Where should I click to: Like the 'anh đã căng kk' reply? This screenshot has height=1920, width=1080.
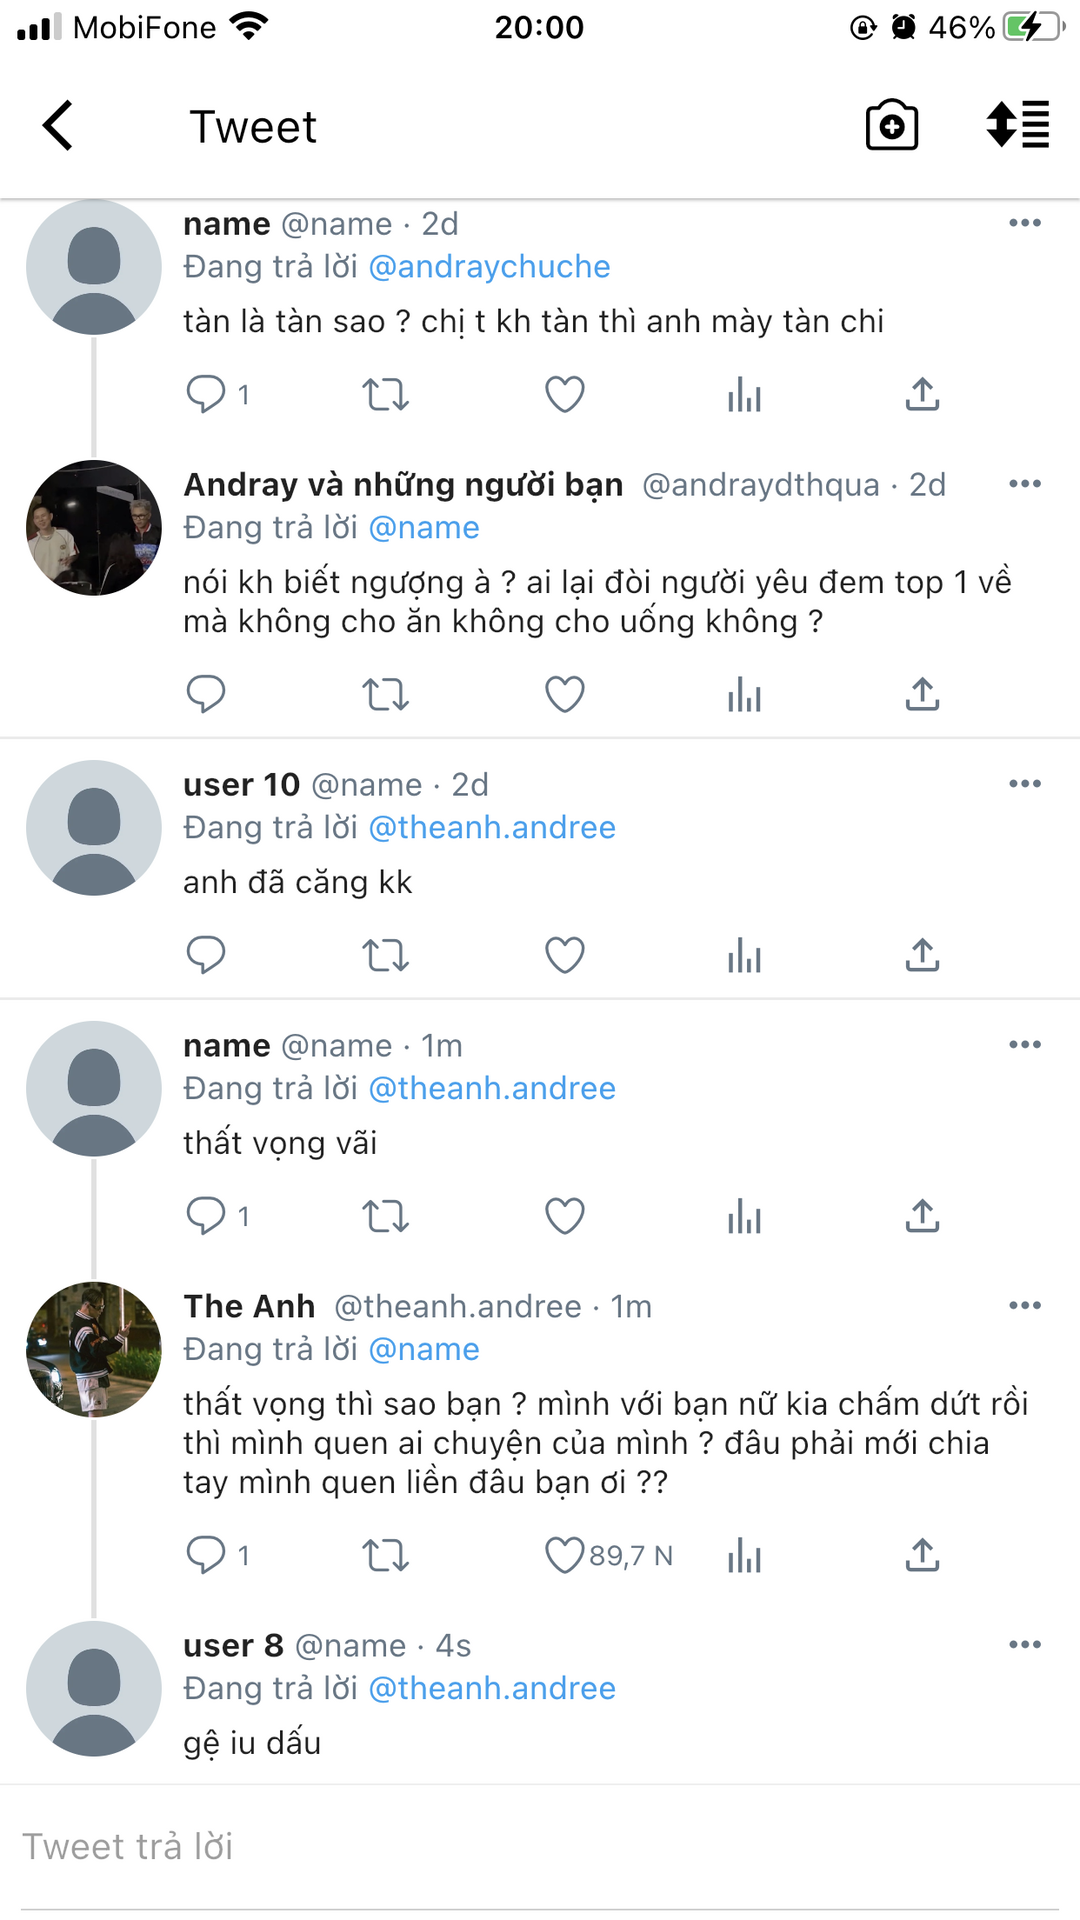tap(565, 955)
